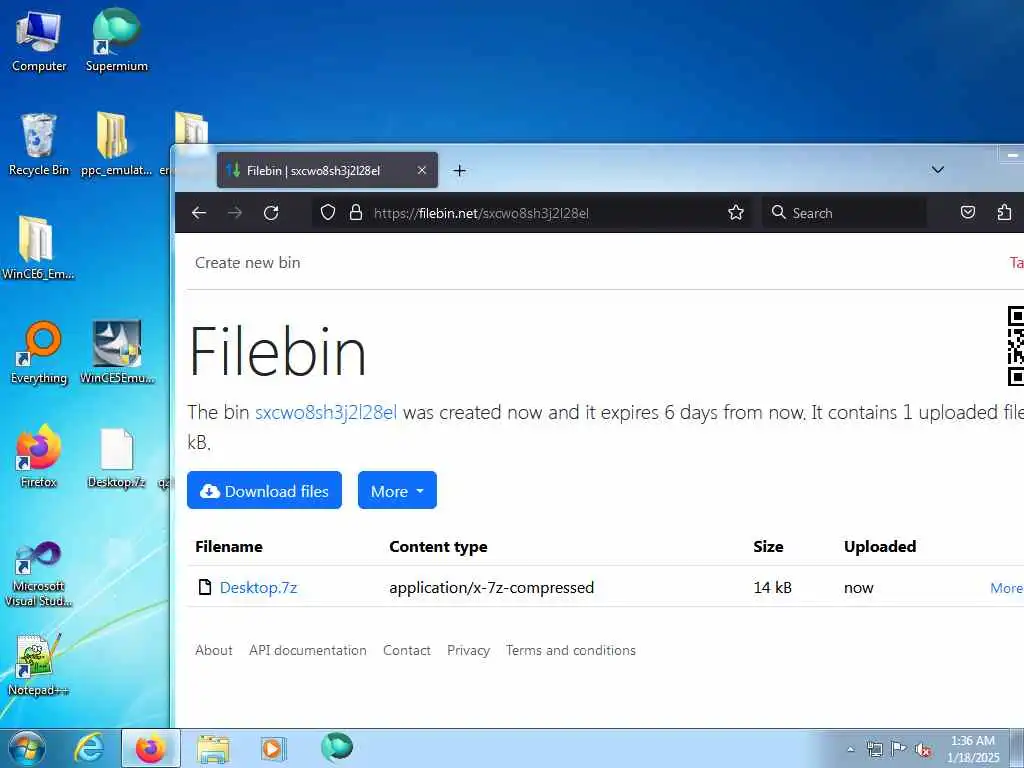Open the Action Center flag icon
The width and height of the screenshot is (1024, 768).
[x=899, y=749]
